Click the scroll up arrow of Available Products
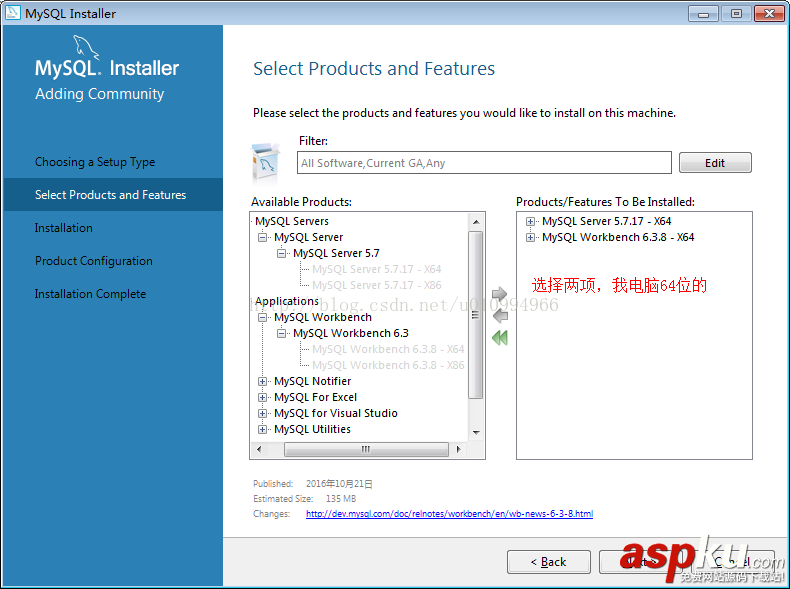Screen dimensions: 790x589 (x=476, y=222)
